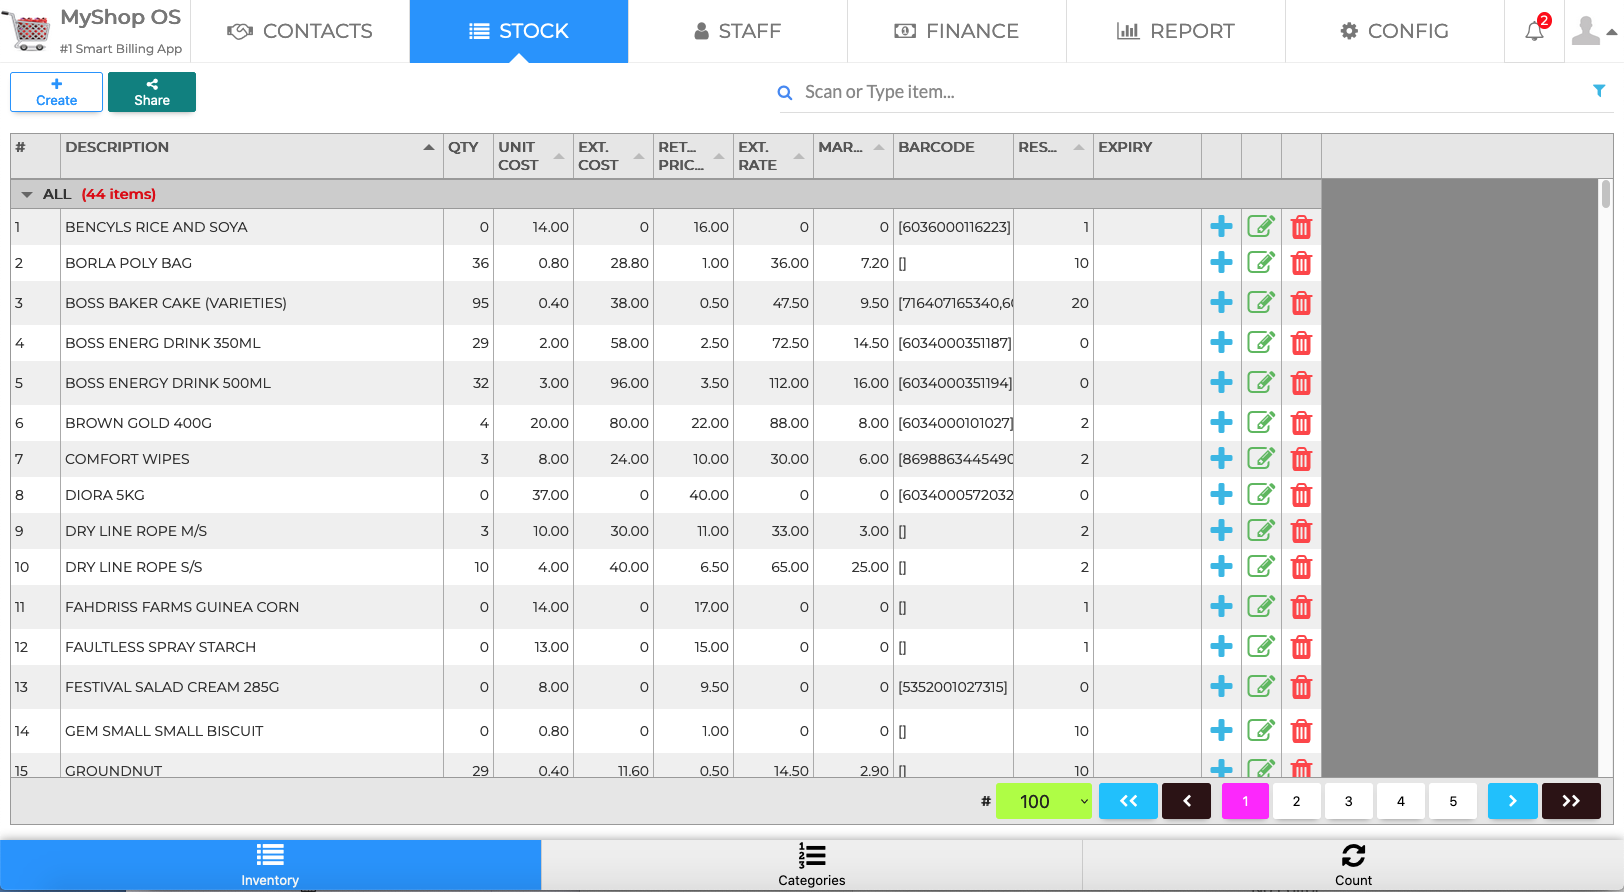Sort by DESCRIPTION column arrow
The image size is (1624, 892).
pos(429,147)
